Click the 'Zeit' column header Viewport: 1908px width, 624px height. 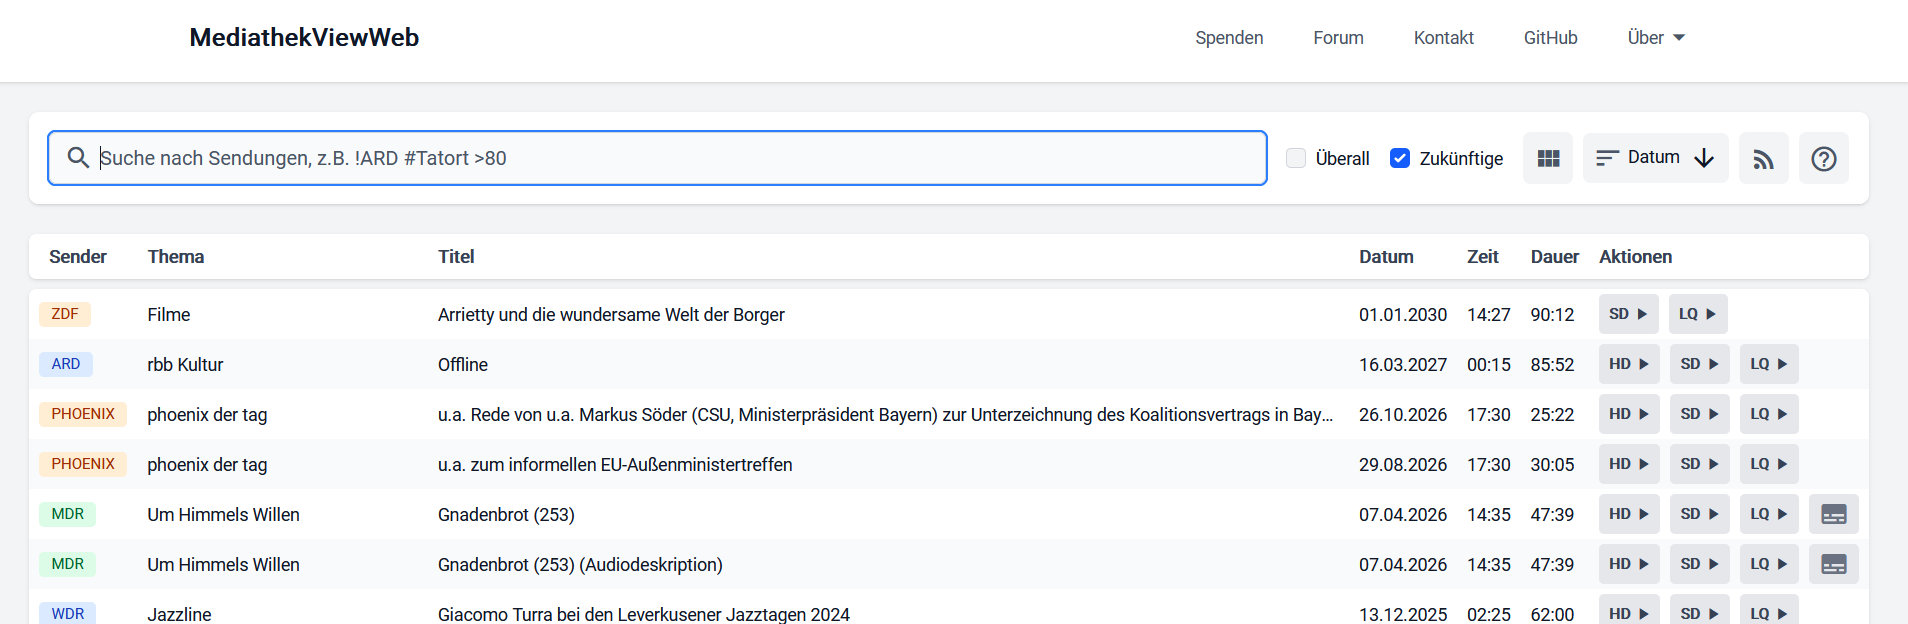pos(1483,257)
